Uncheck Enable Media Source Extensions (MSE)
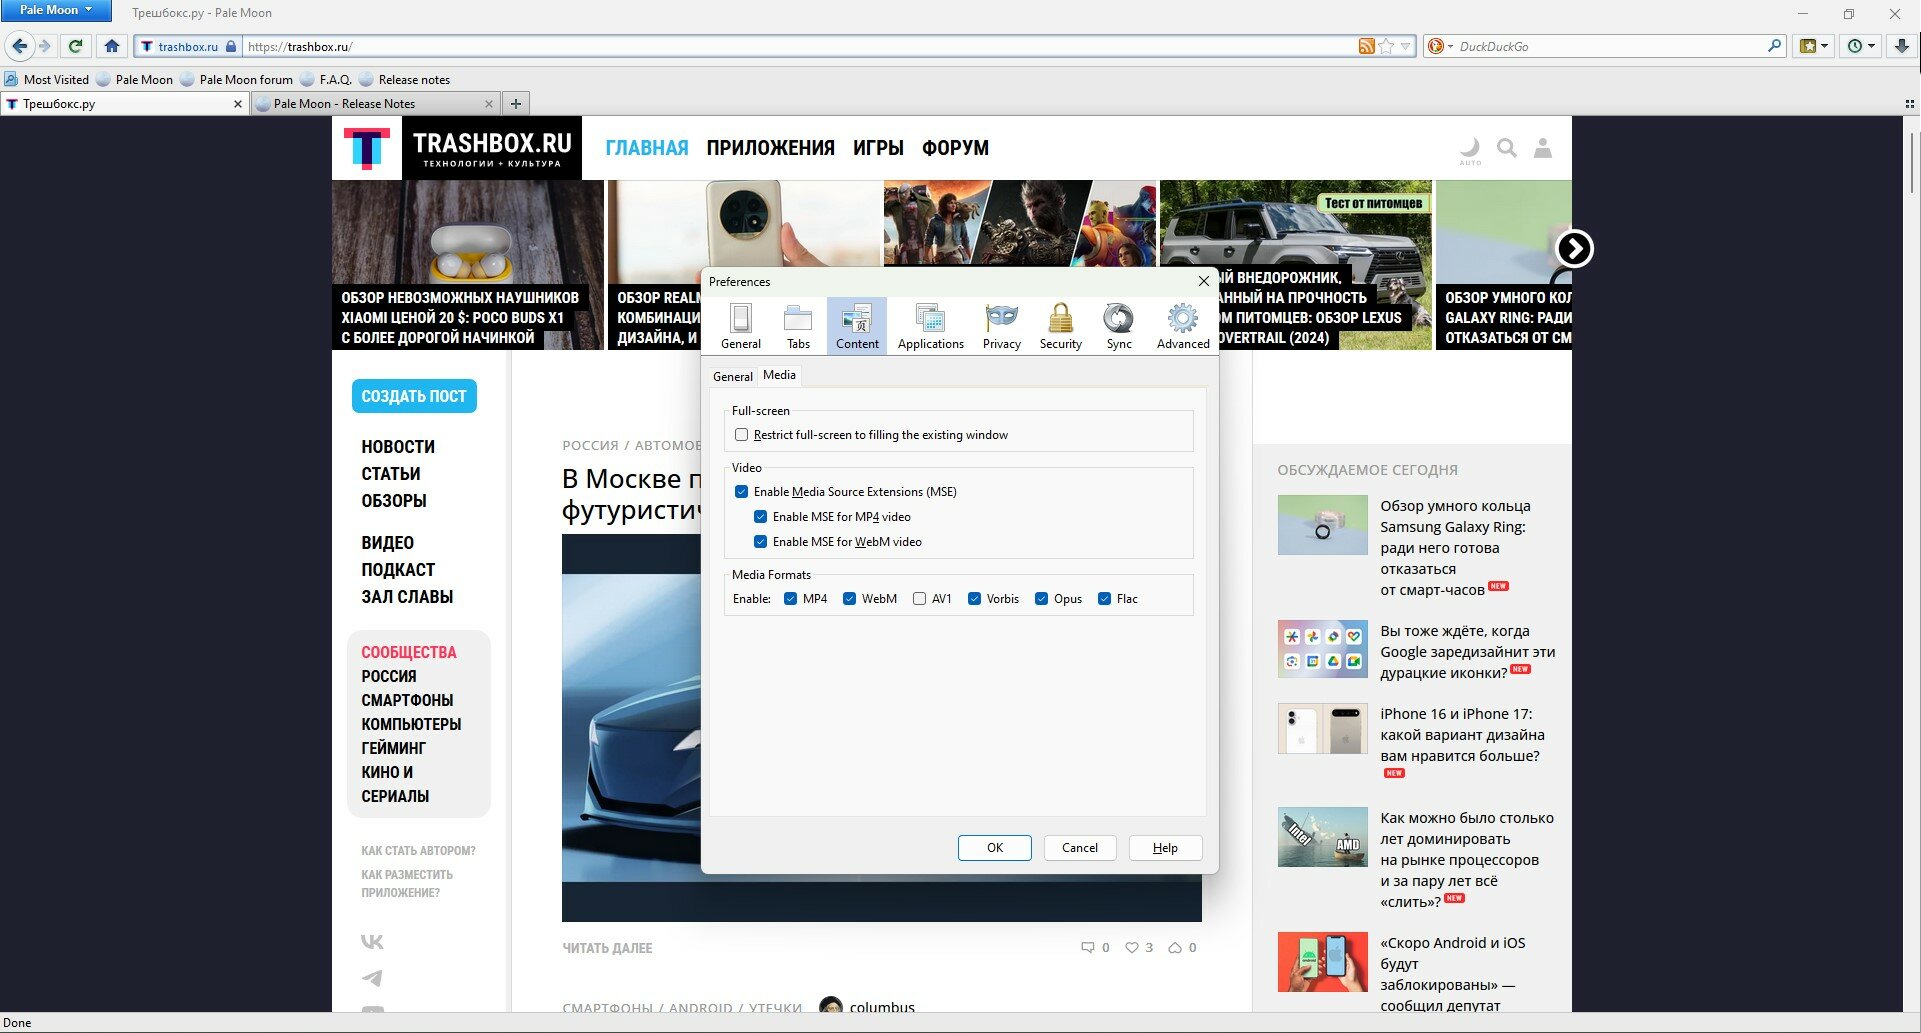This screenshot has height=1033, width=1921. click(x=741, y=492)
